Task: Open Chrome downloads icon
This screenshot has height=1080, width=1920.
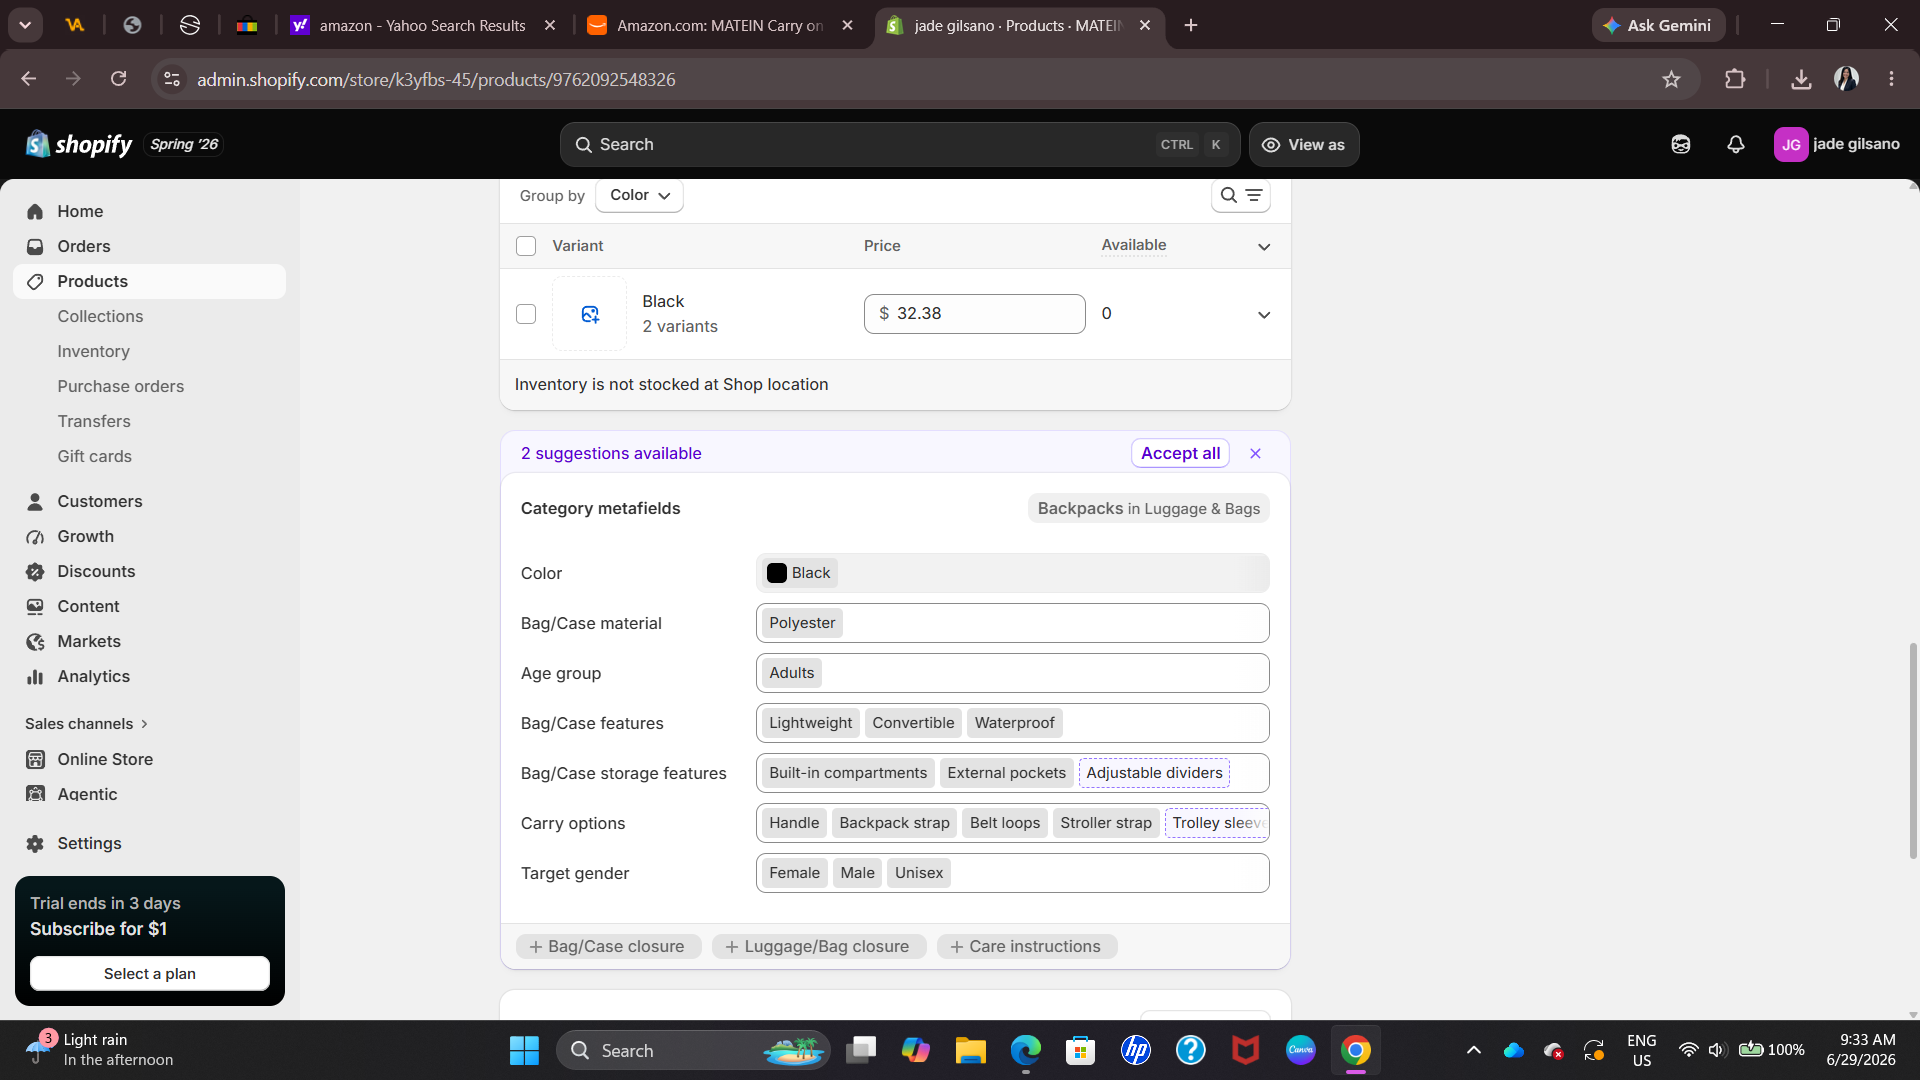Action: (x=1801, y=79)
